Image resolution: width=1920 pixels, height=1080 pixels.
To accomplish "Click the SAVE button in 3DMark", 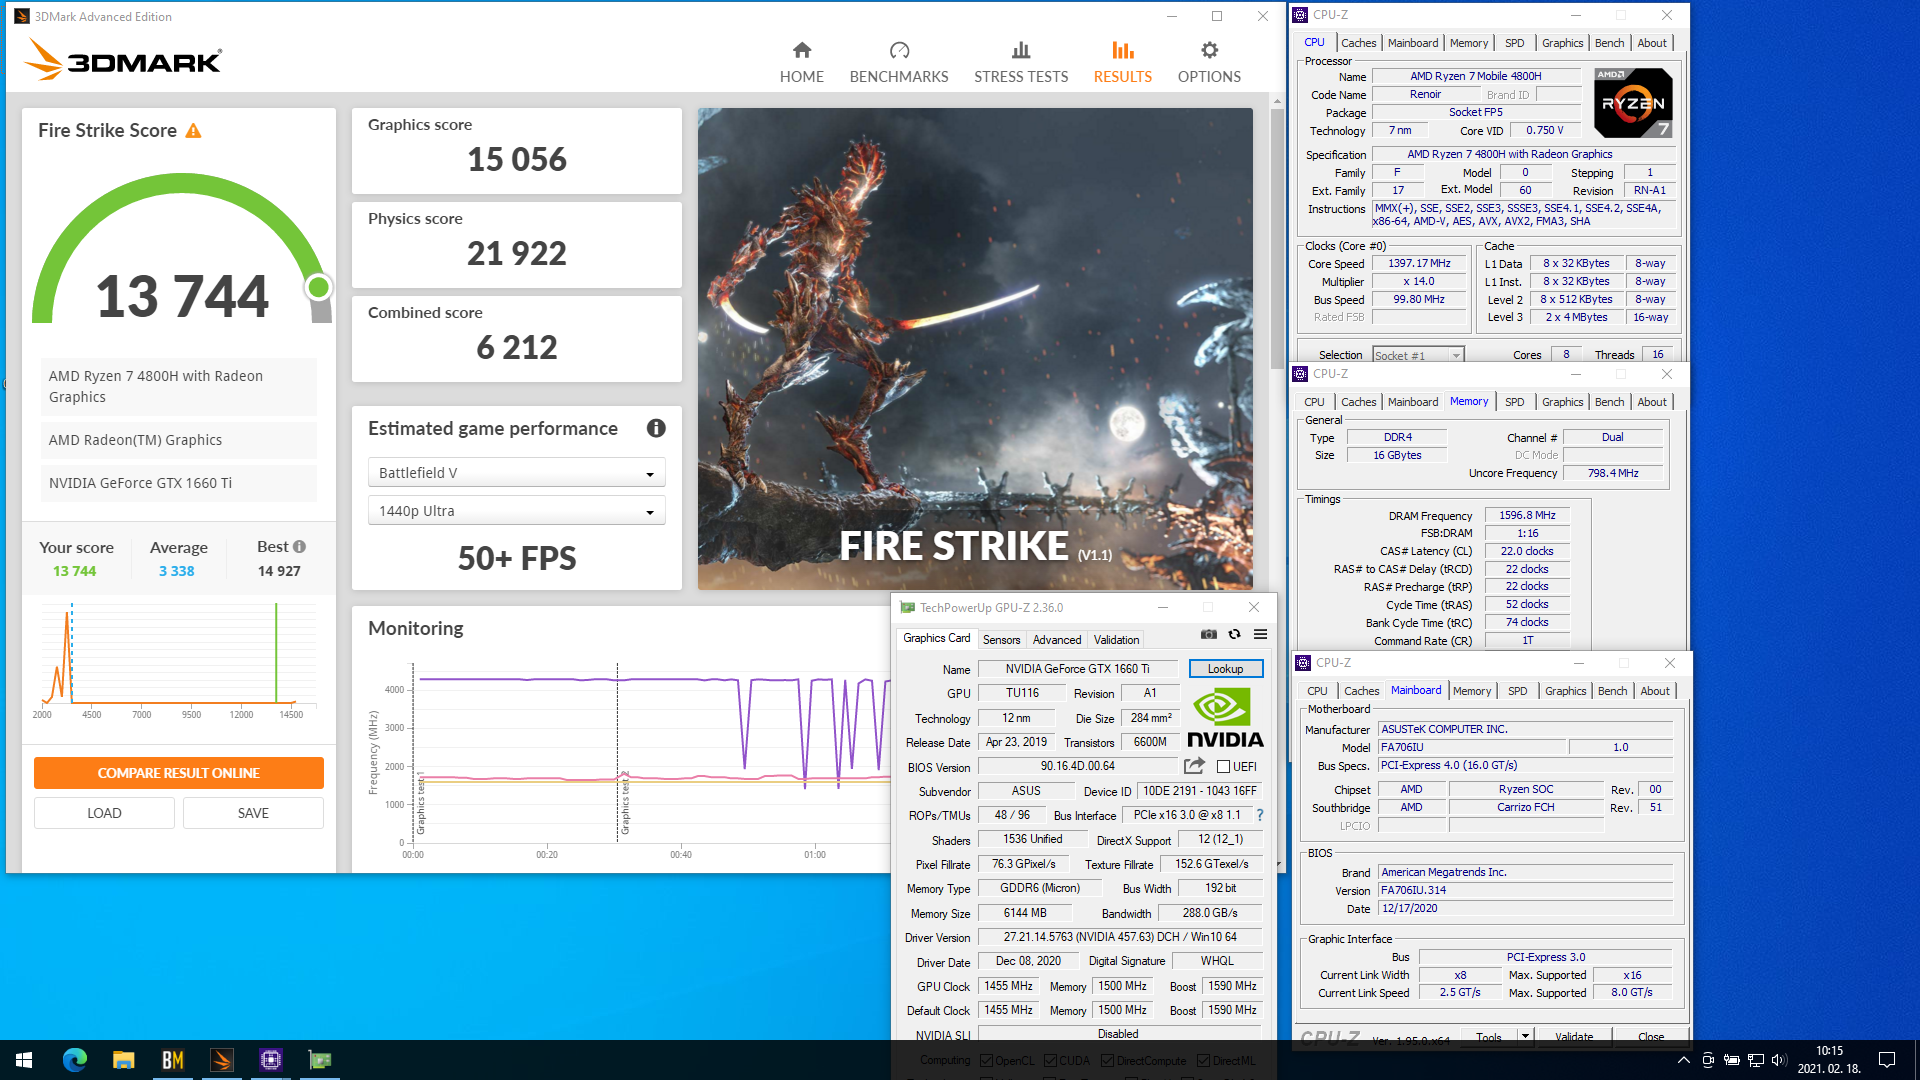I will (253, 813).
